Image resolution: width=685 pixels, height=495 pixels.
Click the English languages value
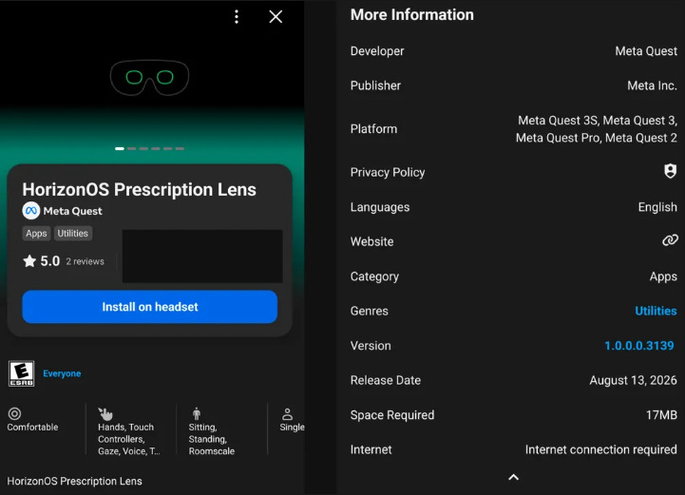pyautogui.click(x=657, y=207)
